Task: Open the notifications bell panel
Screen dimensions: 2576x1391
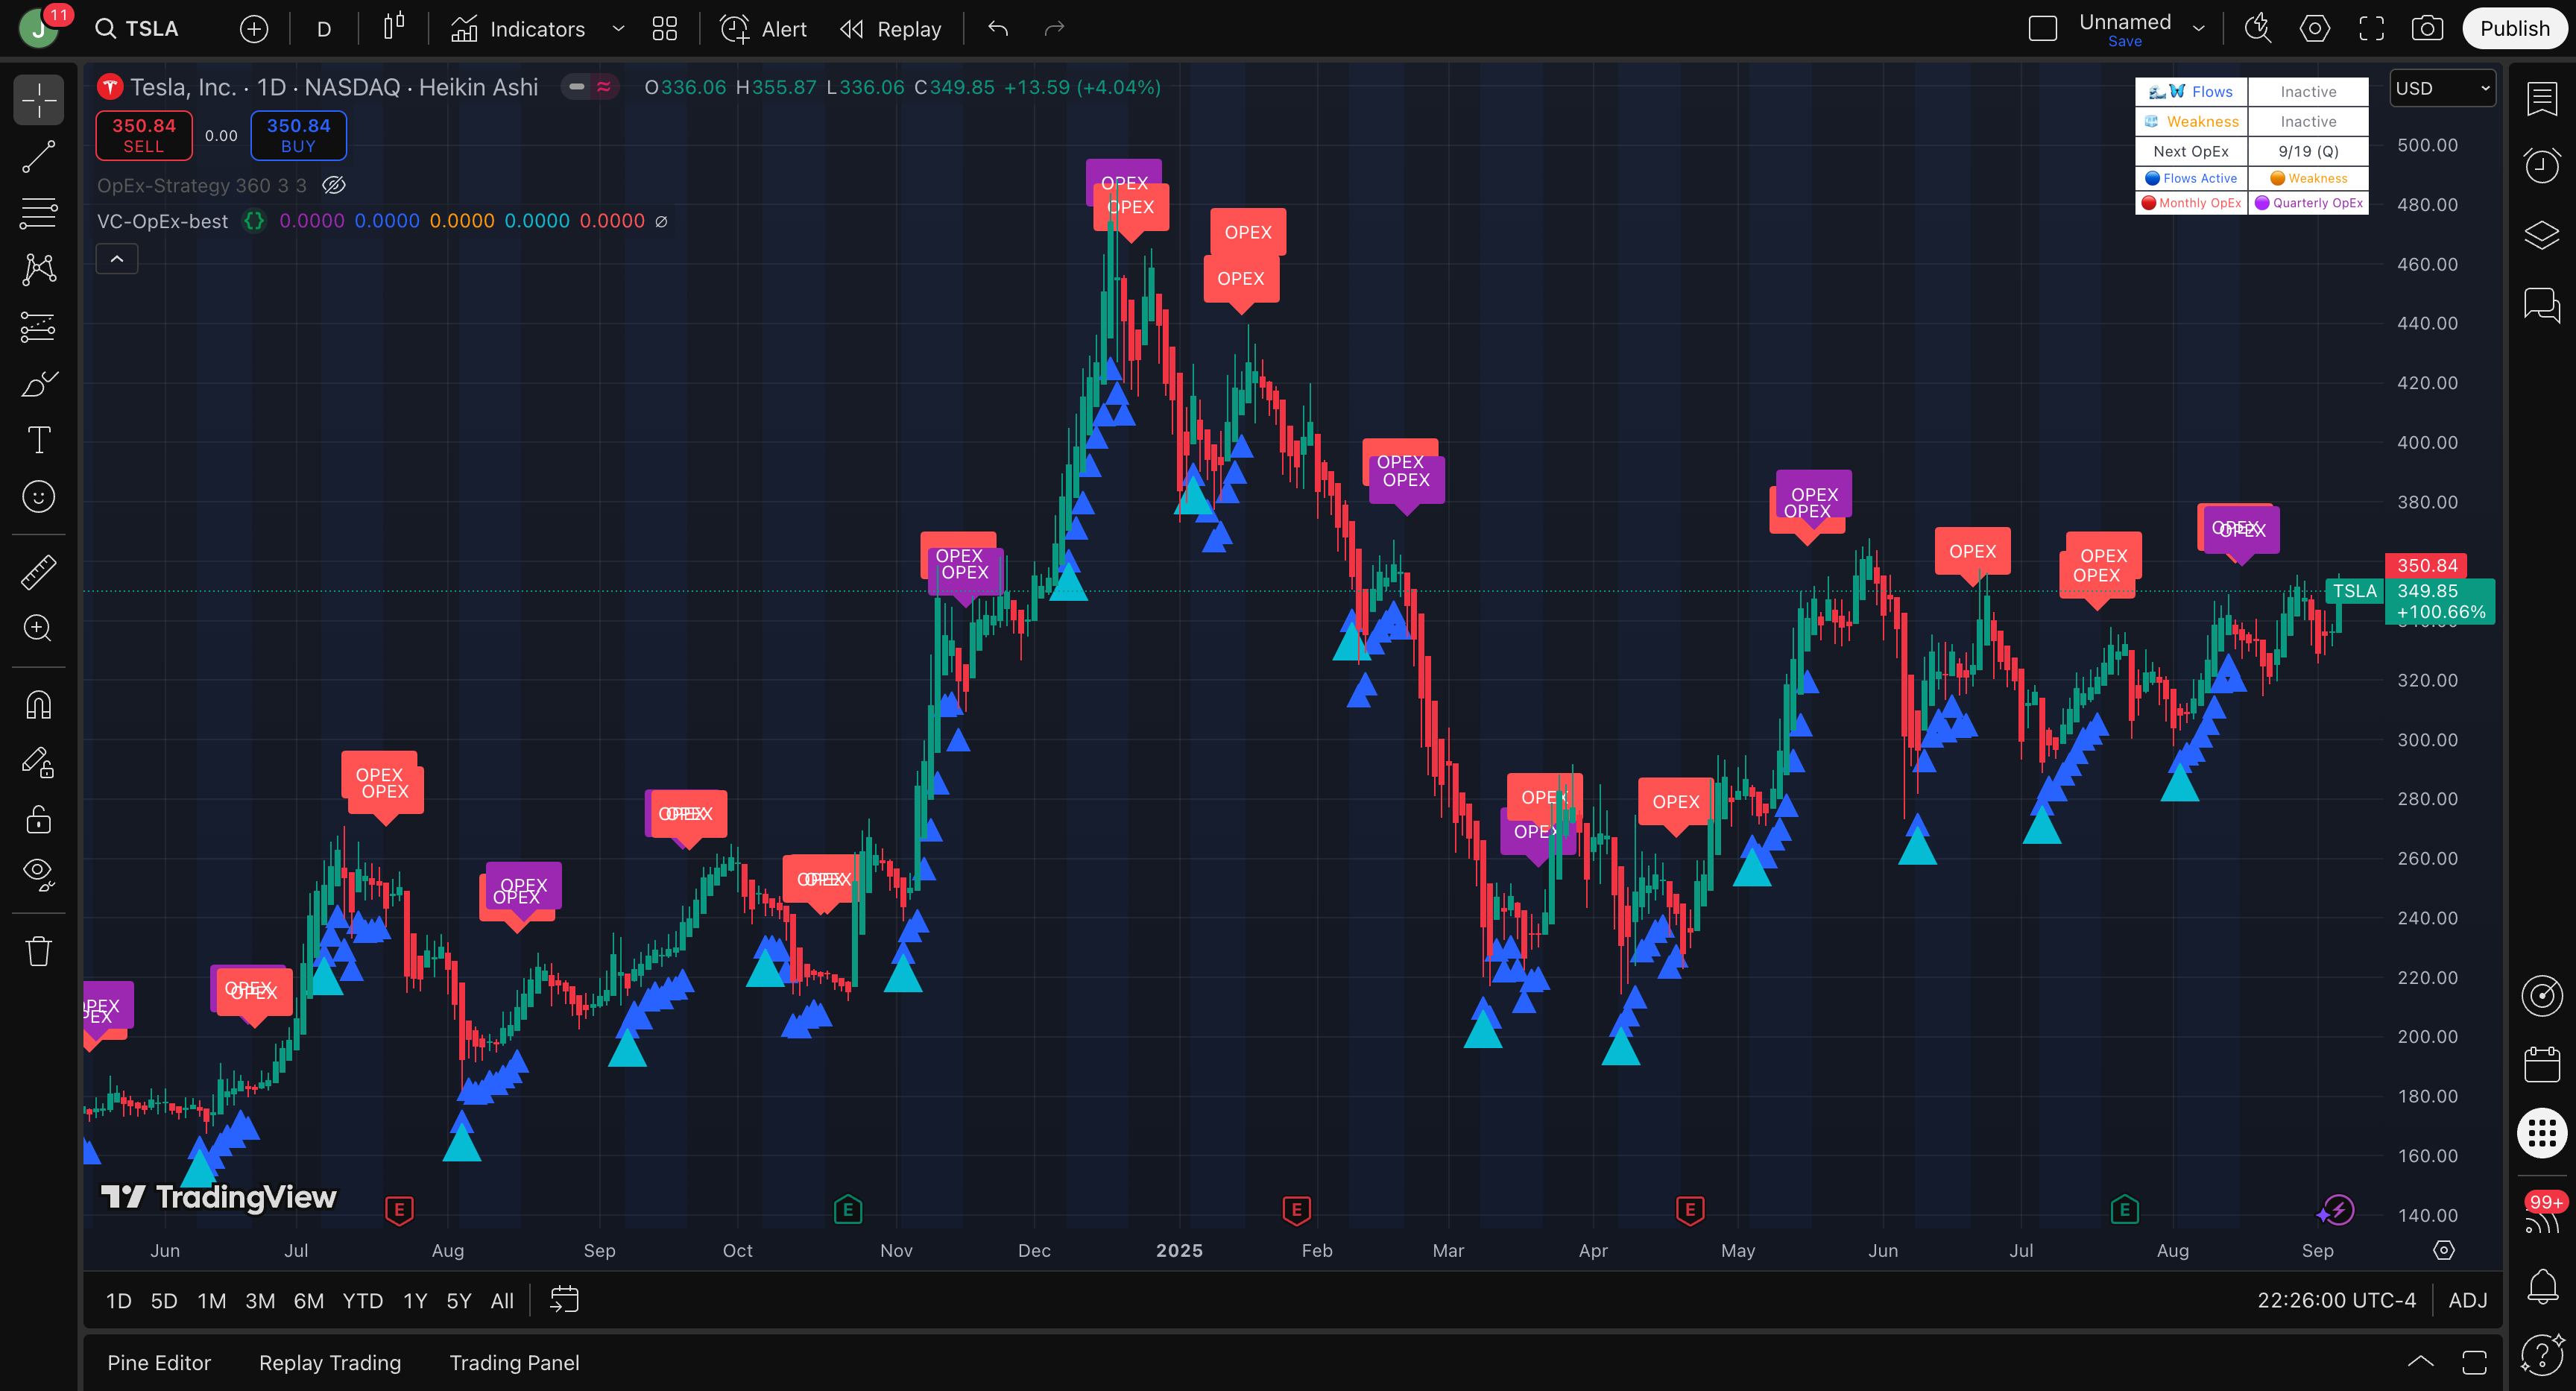Action: (2542, 1285)
